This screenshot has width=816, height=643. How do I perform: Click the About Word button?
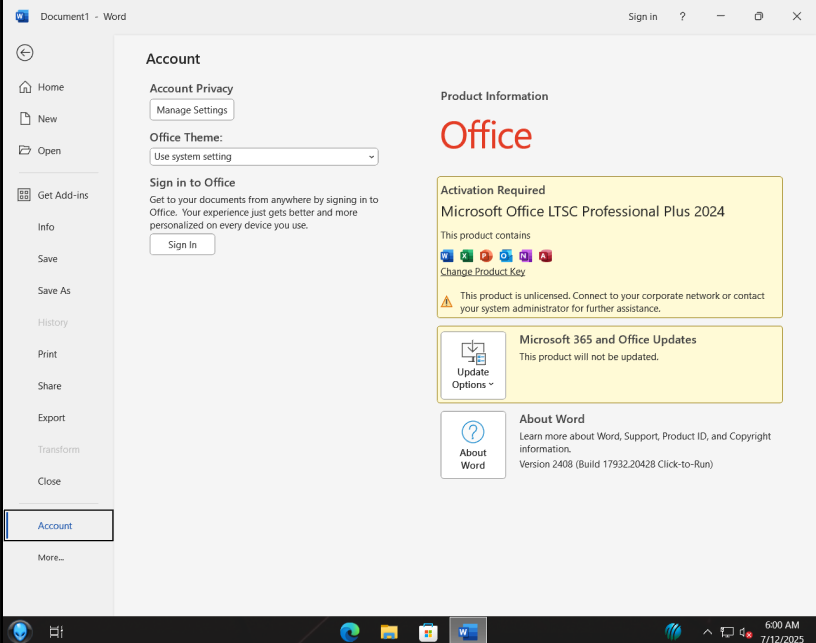coord(473,445)
